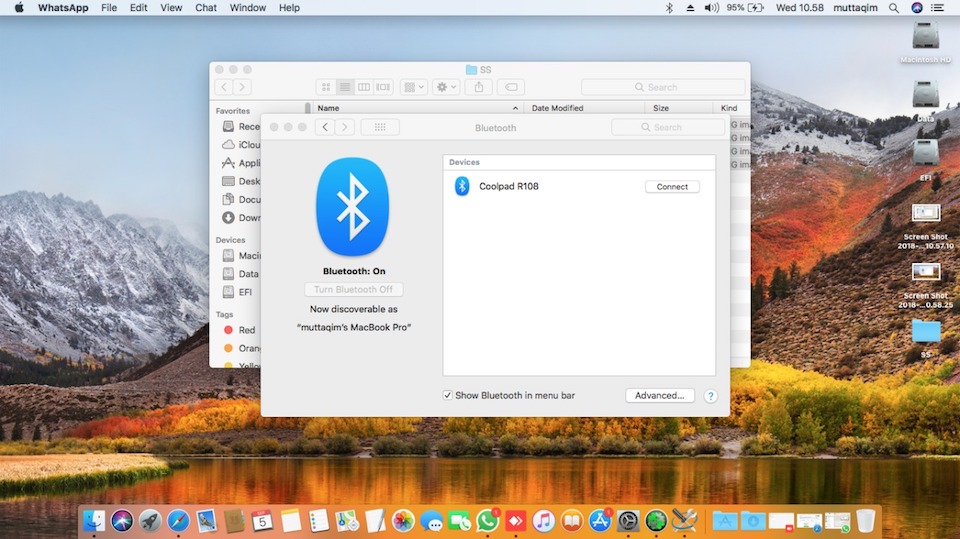Click the battery status in the menu bar
960x539 pixels.
pyautogui.click(x=745, y=8)
